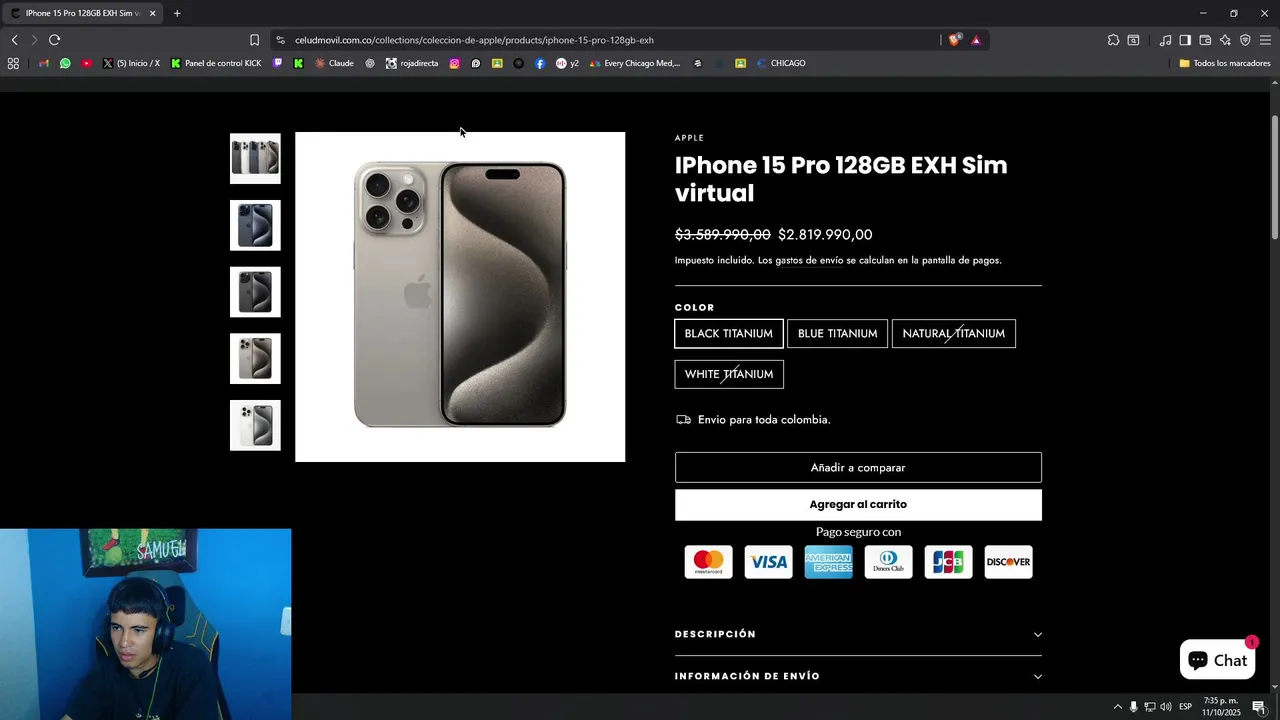Open the WhatsApp bookmark icon
Image resolution: width=1280 pixels, height=720 pixels.
pos(65,63)
